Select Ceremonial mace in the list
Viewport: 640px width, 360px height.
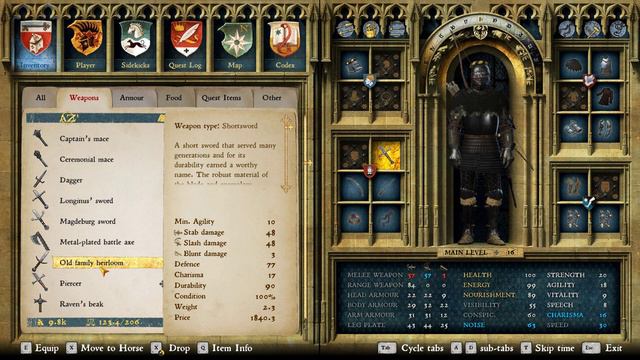click(87, 159)
